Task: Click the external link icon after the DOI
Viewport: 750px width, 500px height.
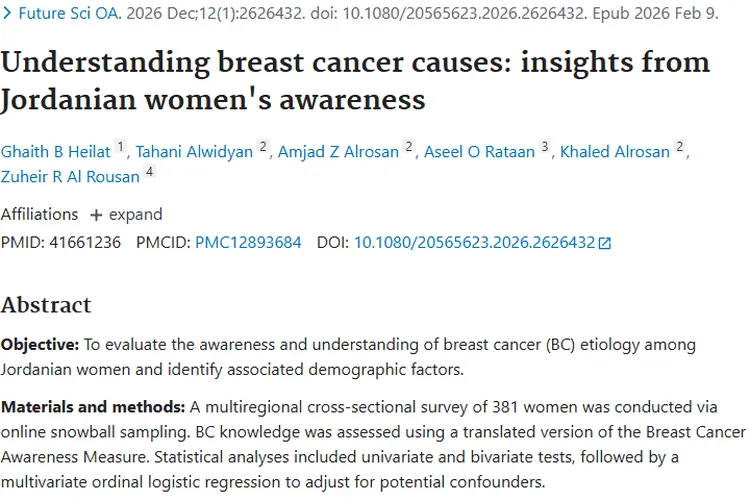Action: coord(604,243)
